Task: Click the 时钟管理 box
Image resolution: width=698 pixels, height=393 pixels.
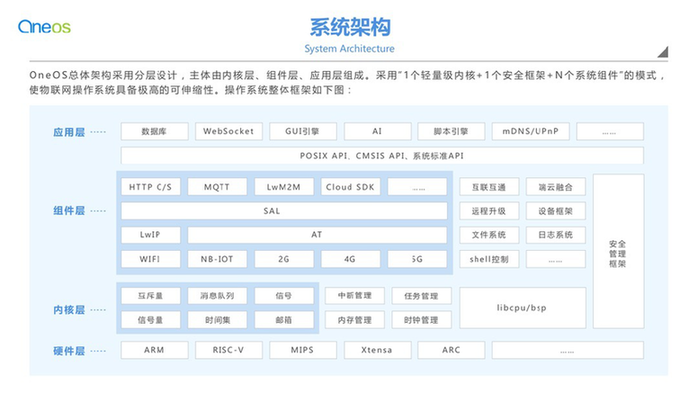Action: click(x=422, y=320)
